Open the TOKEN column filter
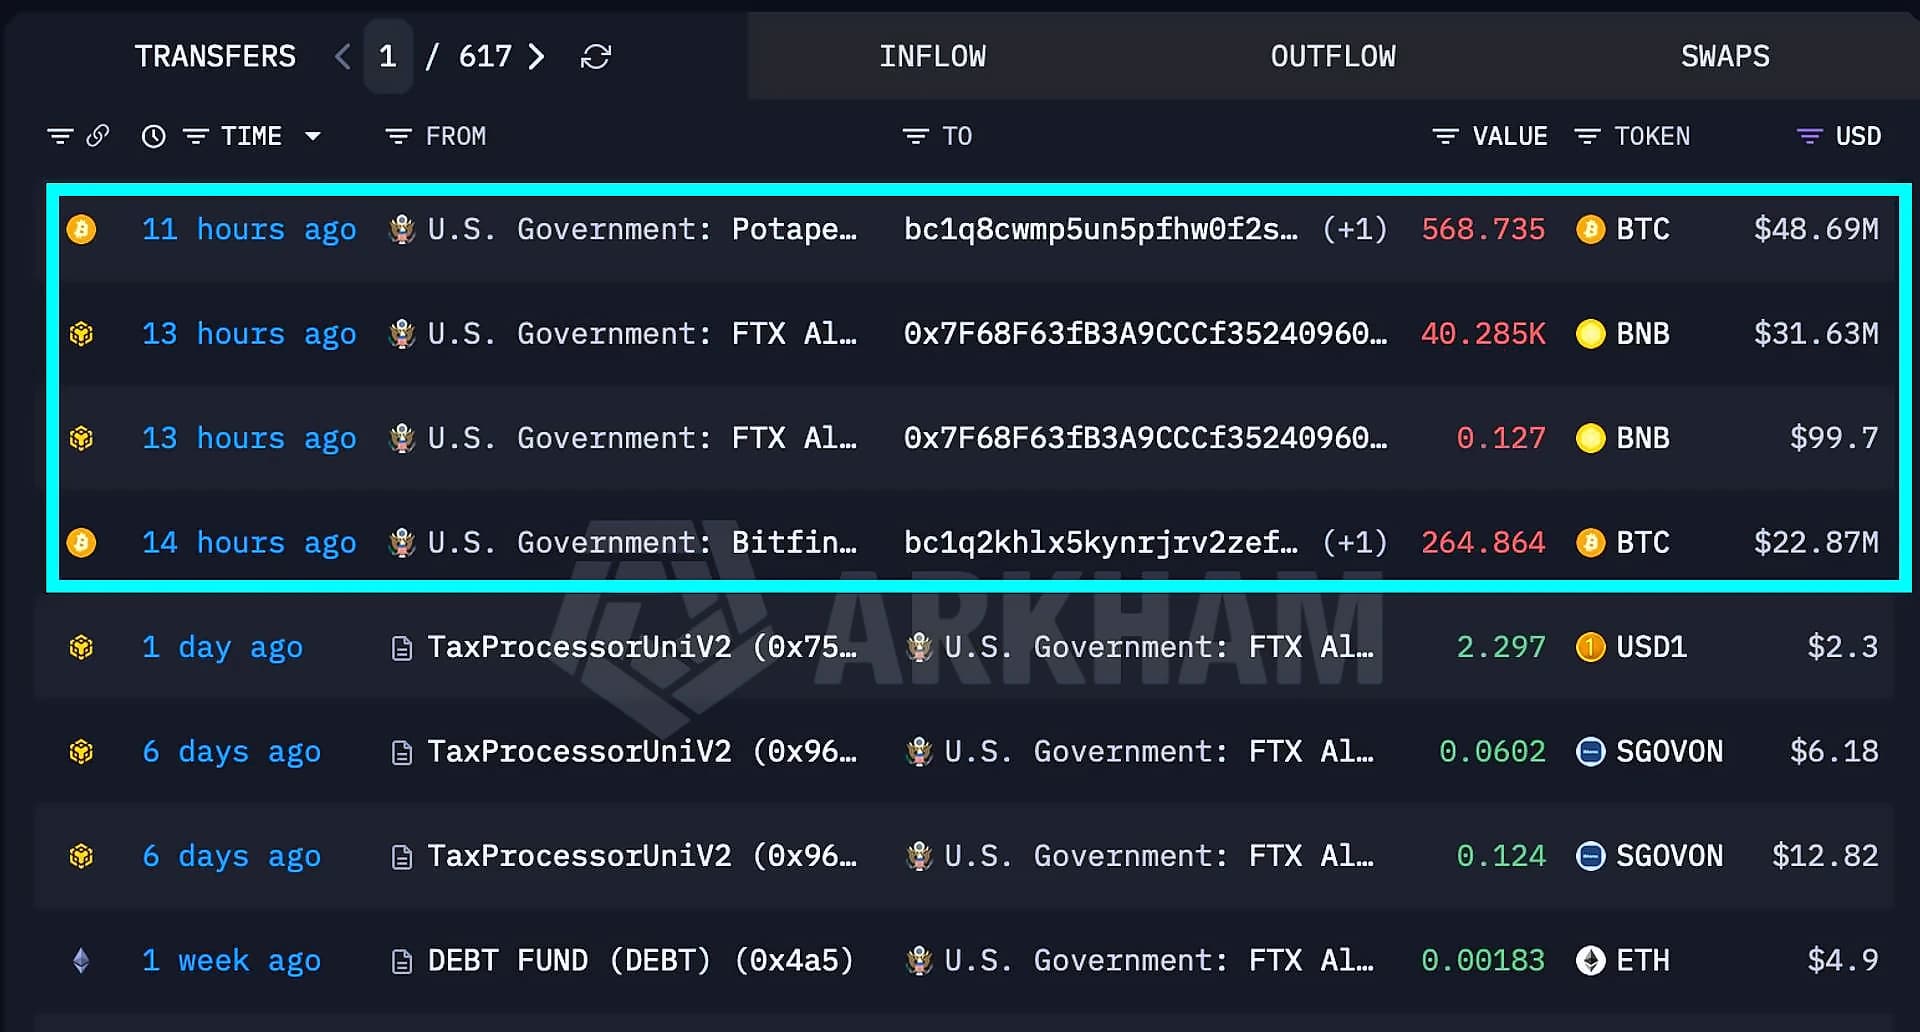This screenshot has height=1032, width=1920. [x=1587, y=136]
